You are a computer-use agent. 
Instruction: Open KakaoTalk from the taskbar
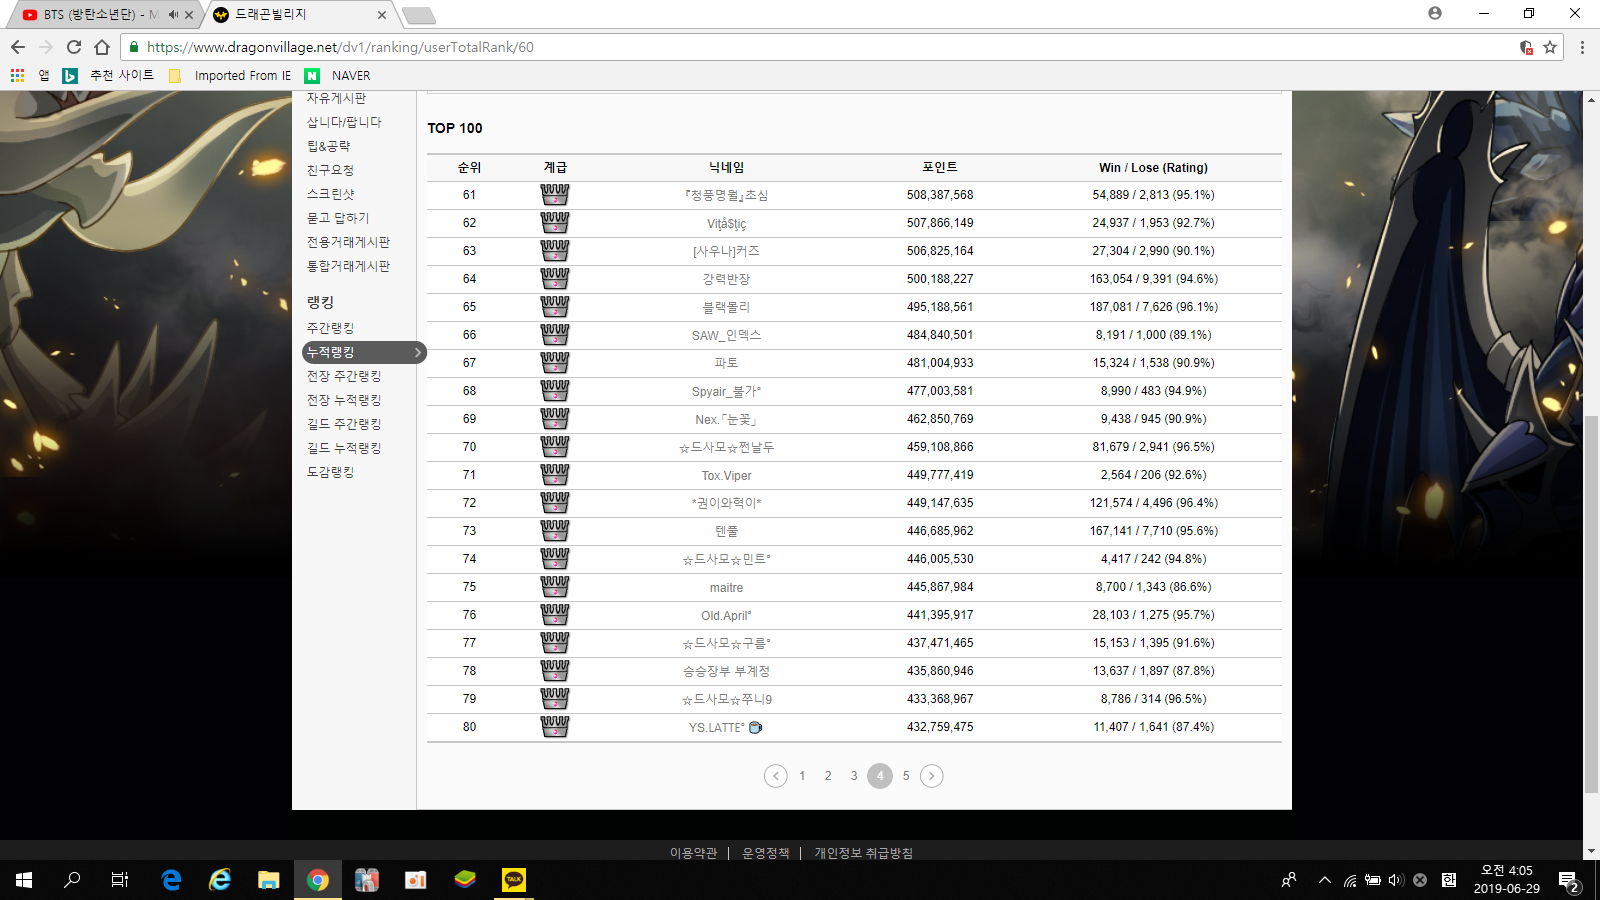514,880
